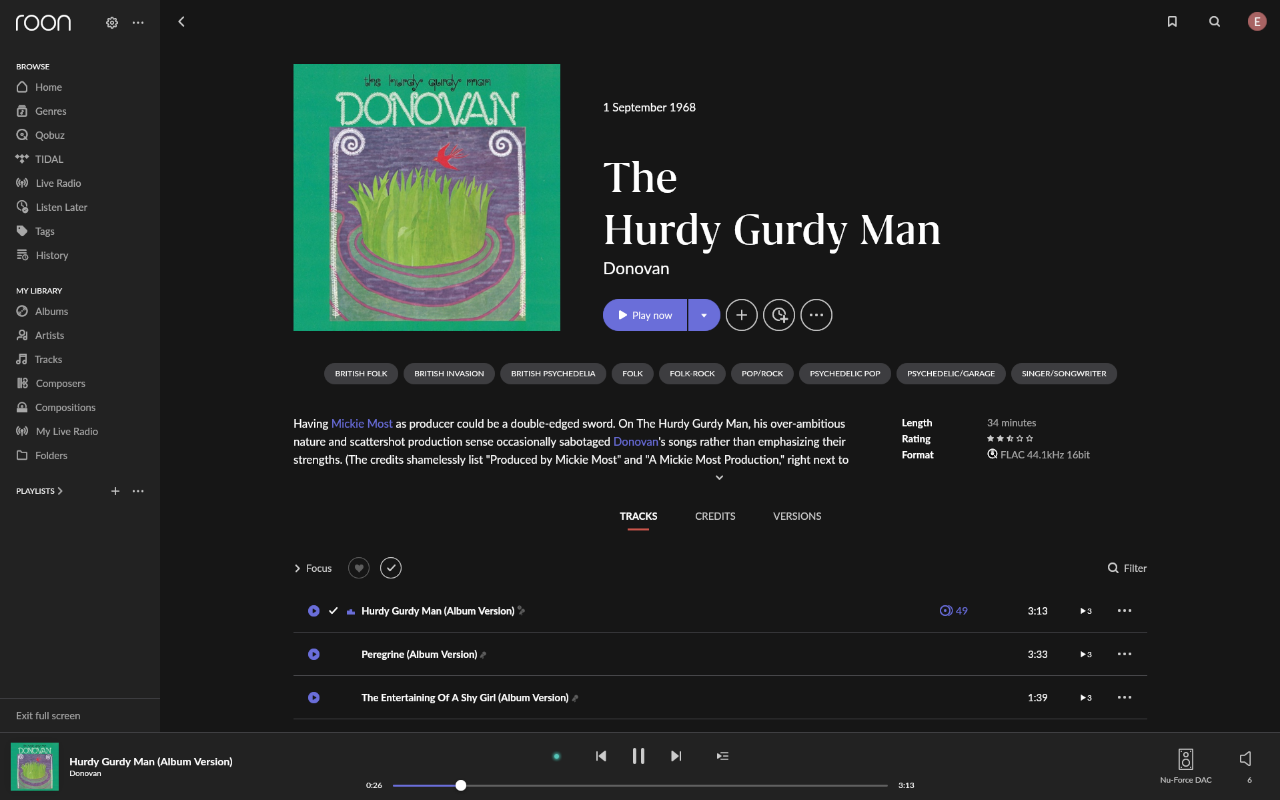Click the signal path quality indicator
1280x800 pixels.
[557, 756]
